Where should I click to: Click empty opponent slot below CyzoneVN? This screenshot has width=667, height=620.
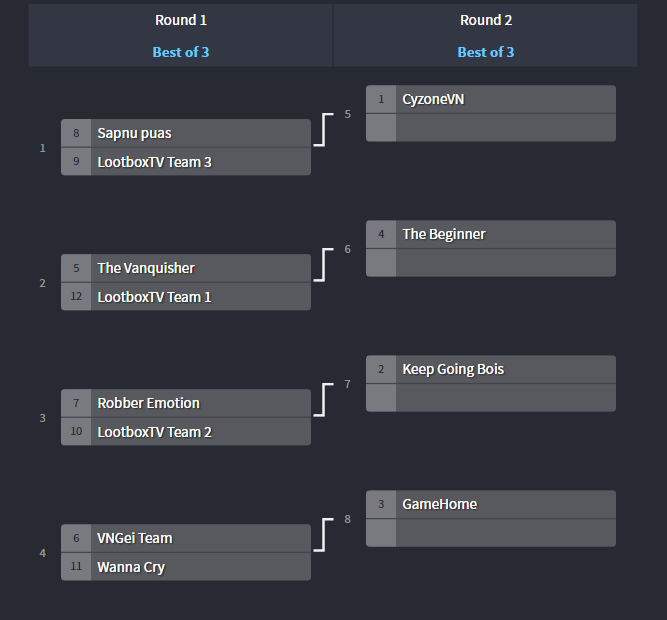(x=491, y=128)
